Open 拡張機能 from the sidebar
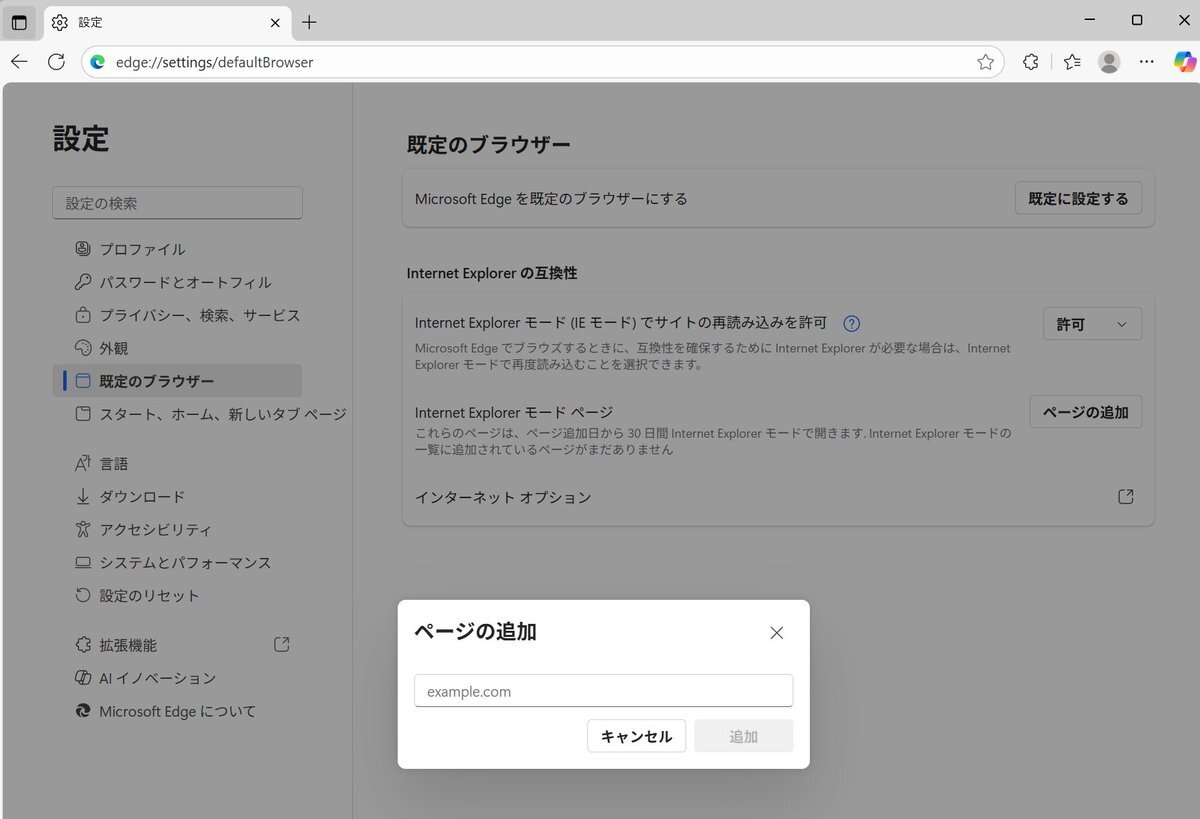Viewport: 1200px width, 819px height. (x=128, y=645)
